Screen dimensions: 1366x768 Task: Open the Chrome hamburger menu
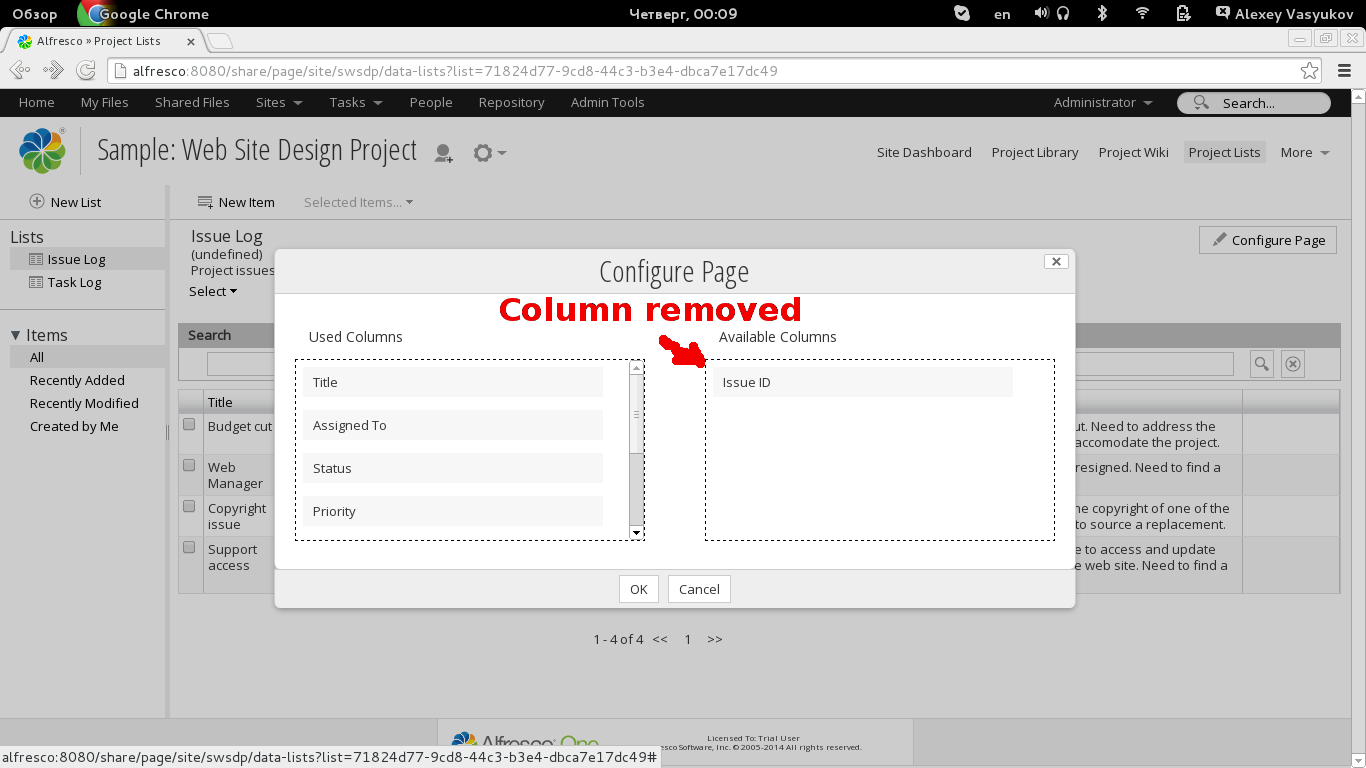pos(1344,71)
